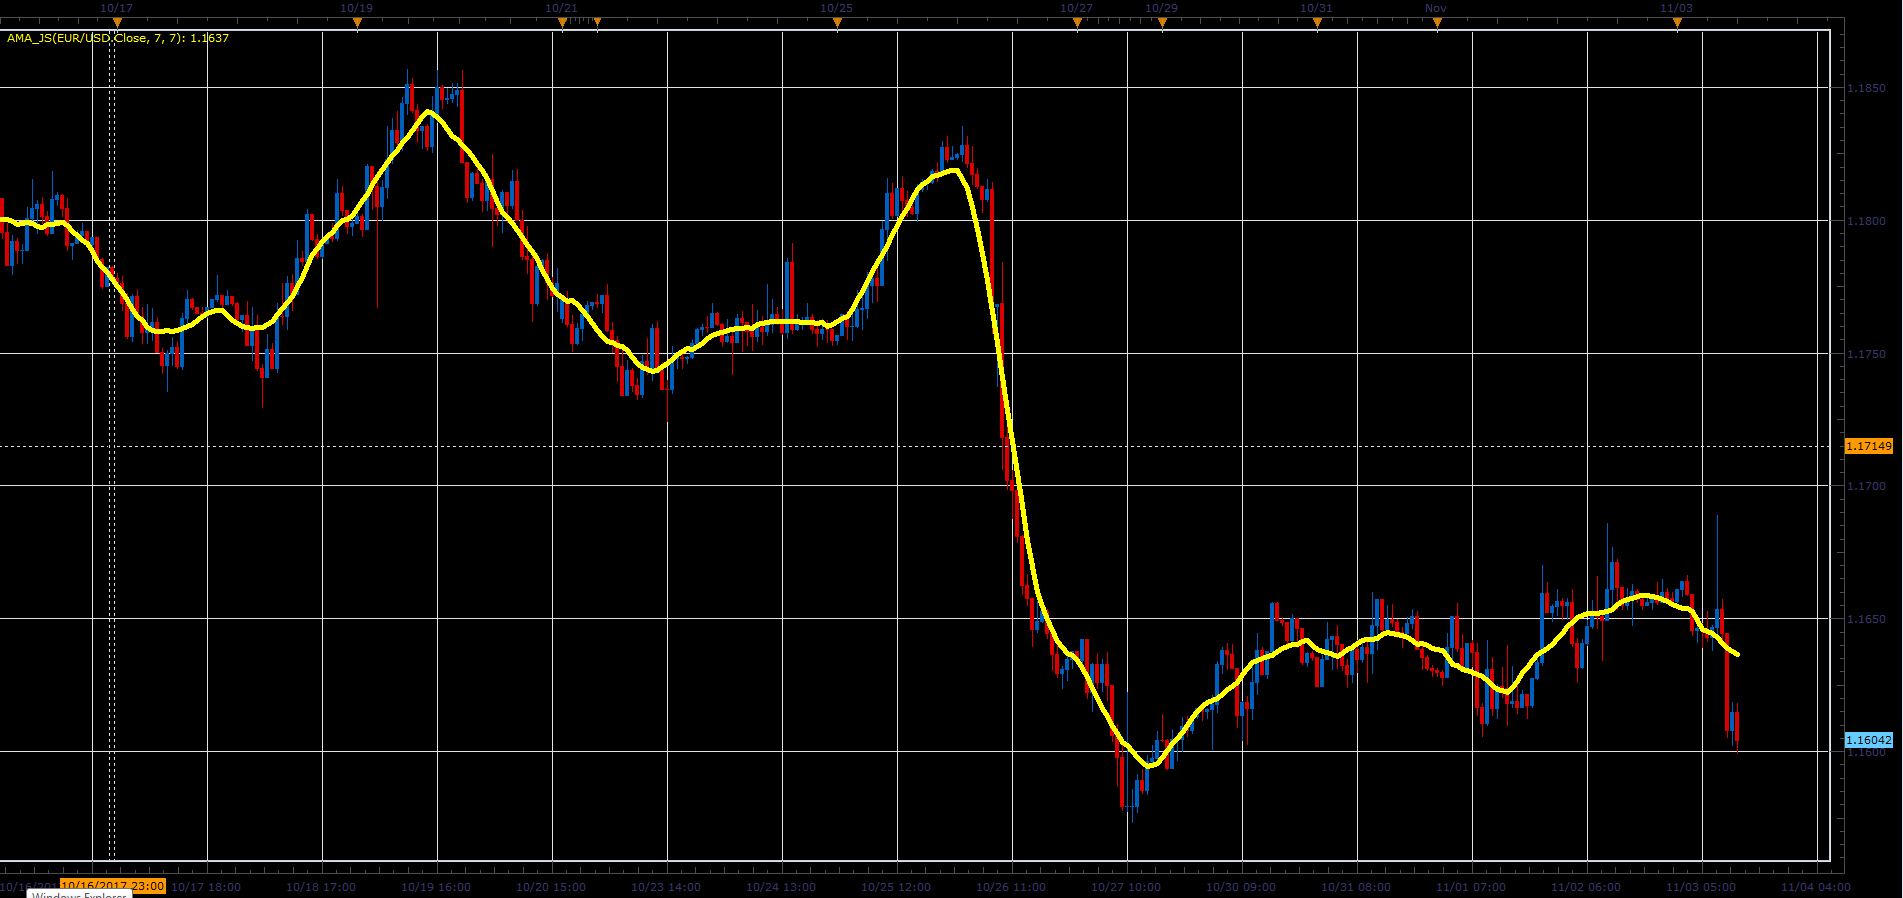Click the 10/19 16:00 time axis label

(436, 887)
